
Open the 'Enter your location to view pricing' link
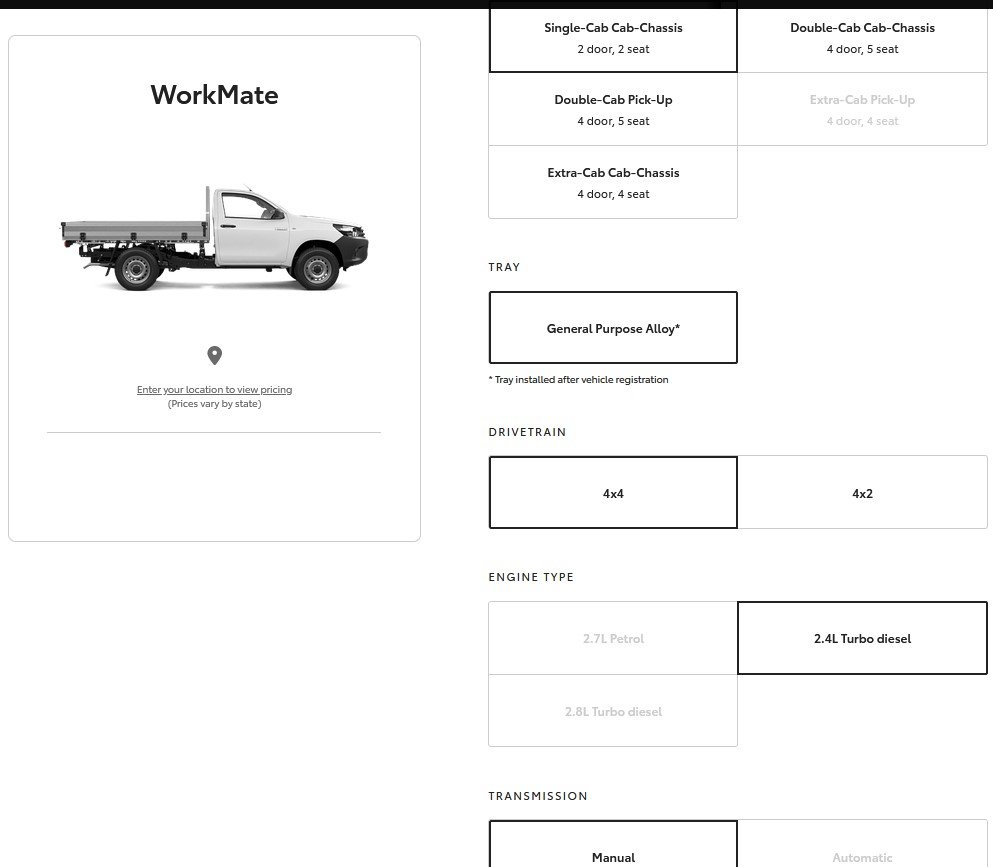click(215, 389)
